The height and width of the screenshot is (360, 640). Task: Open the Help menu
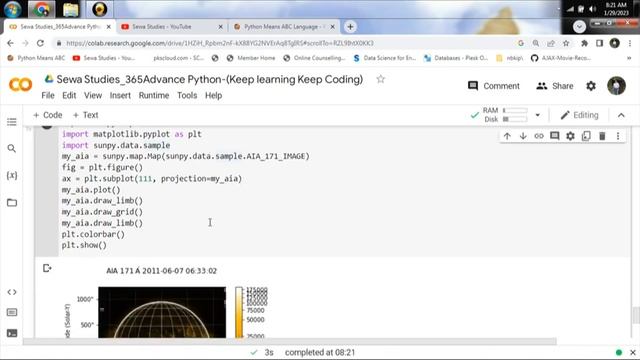pos(213,96)
